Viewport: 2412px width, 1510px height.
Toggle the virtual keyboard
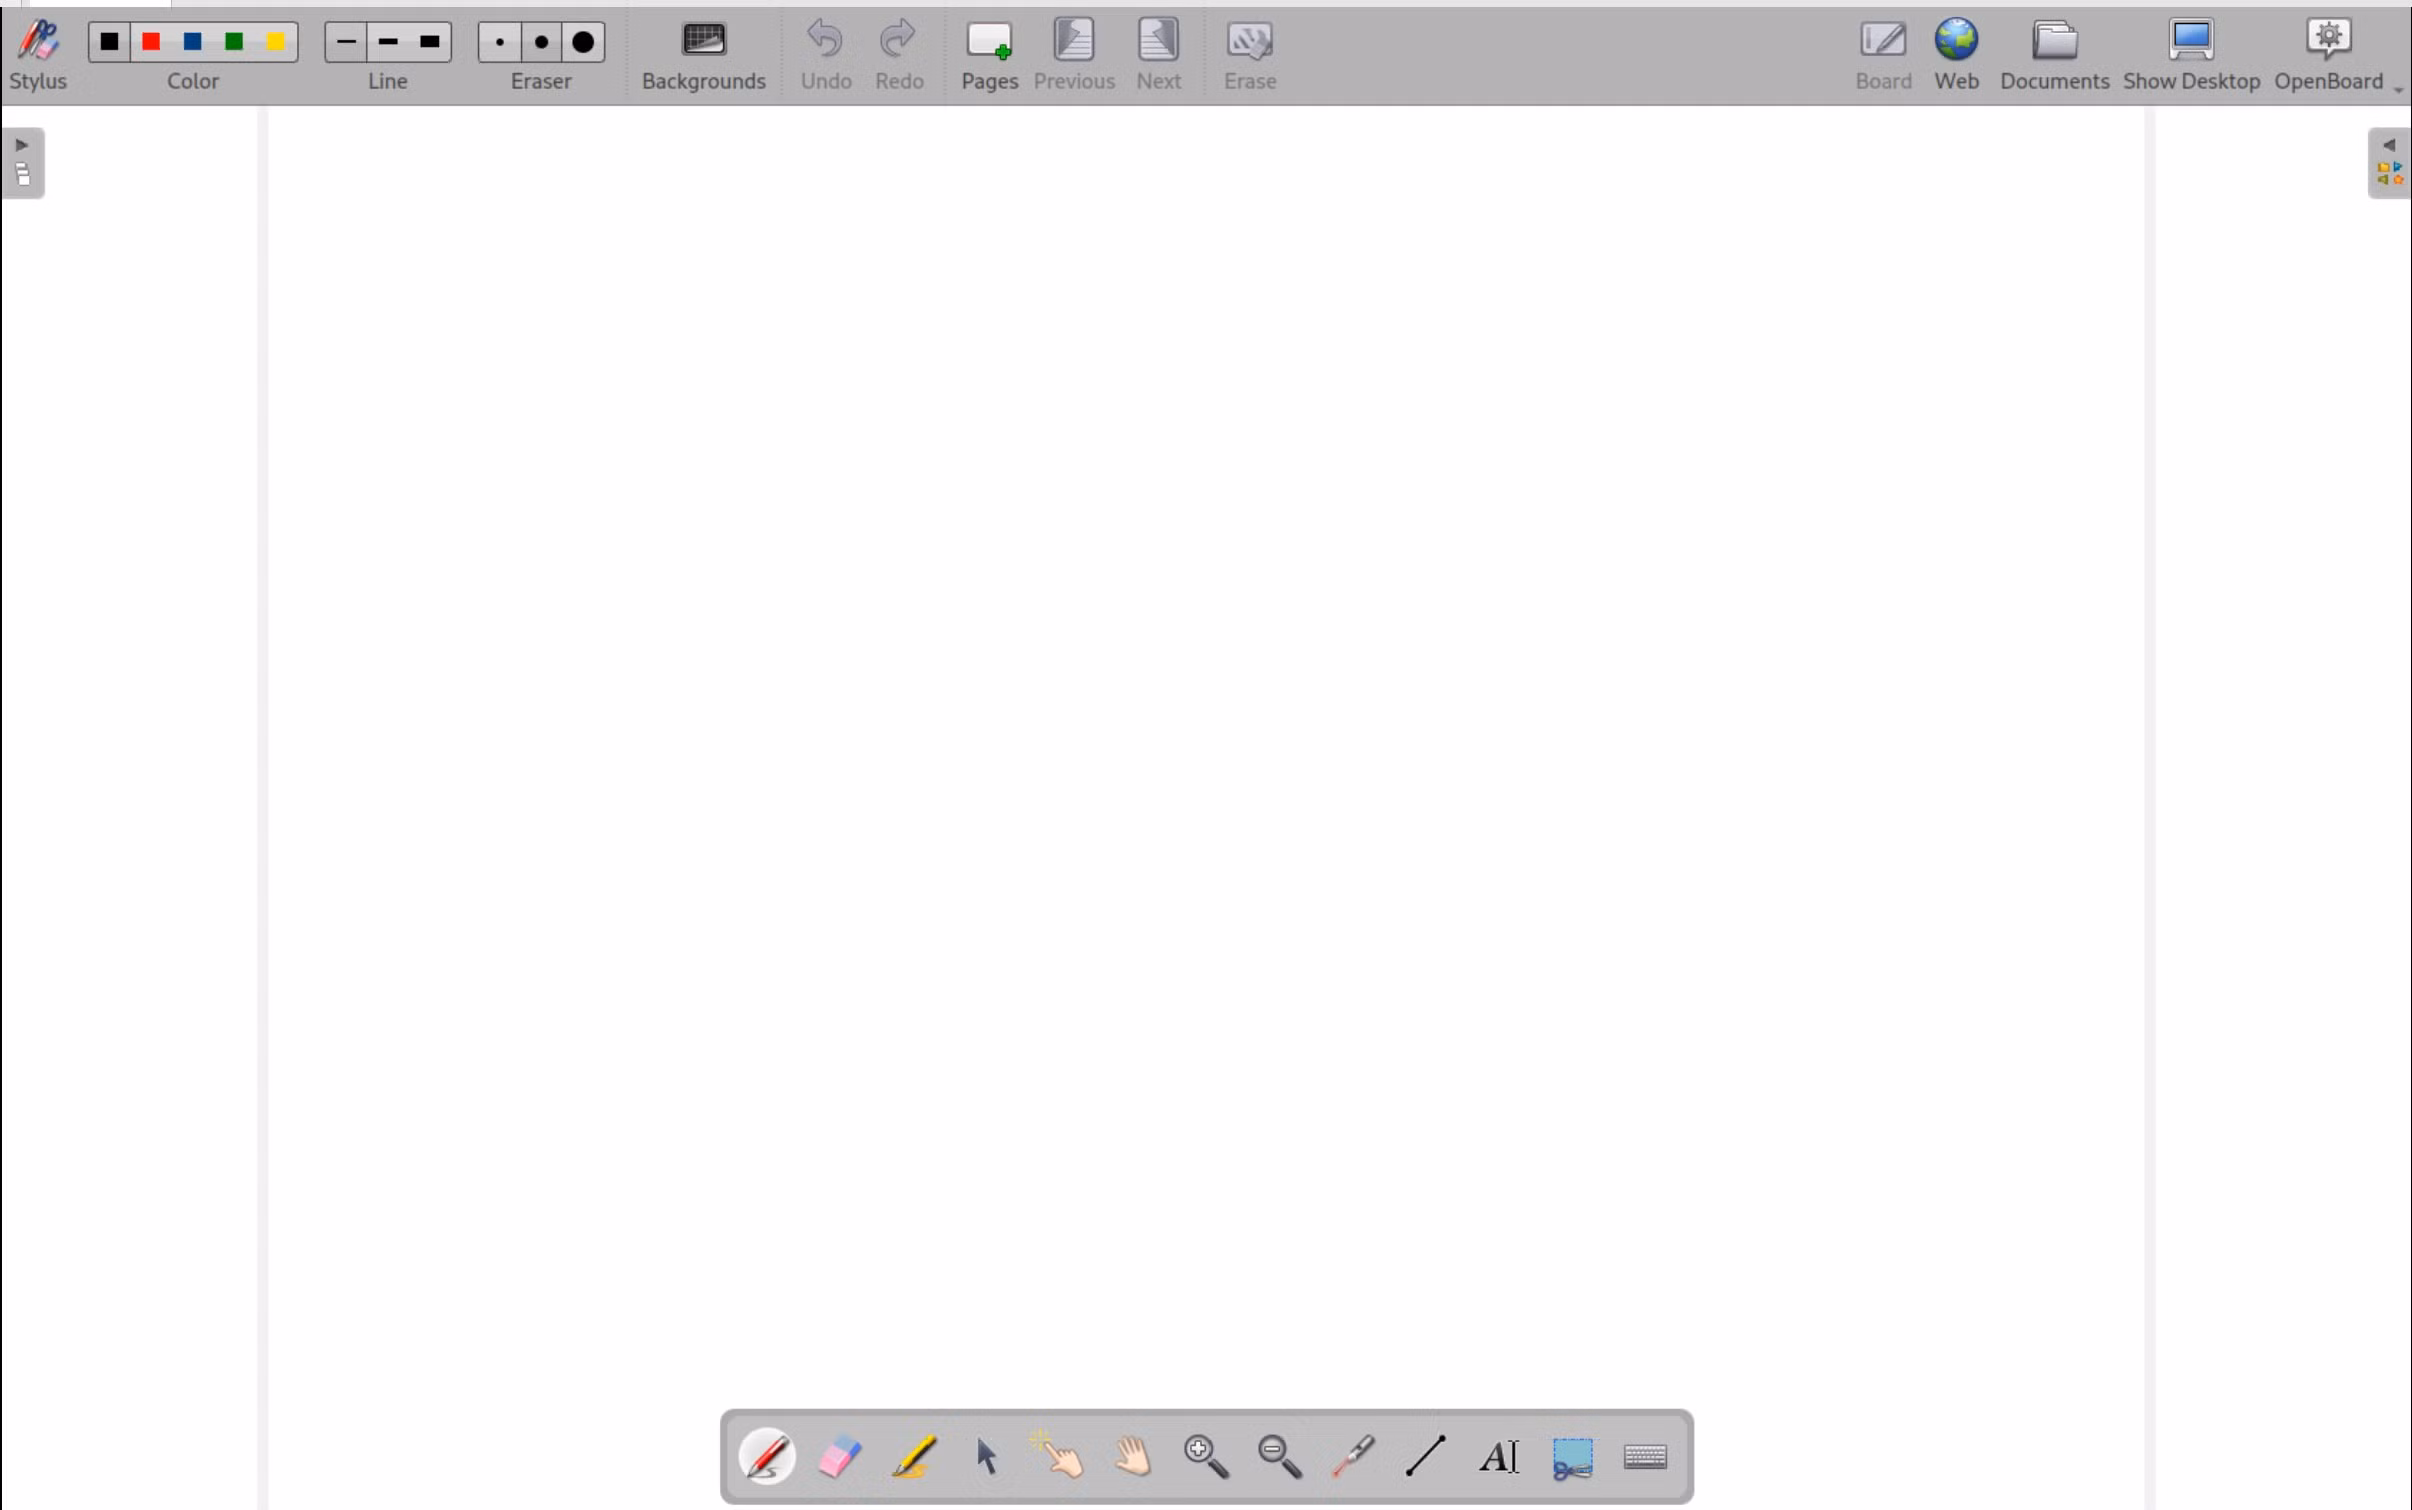pyautogui.click(x=1646, y=1456)
